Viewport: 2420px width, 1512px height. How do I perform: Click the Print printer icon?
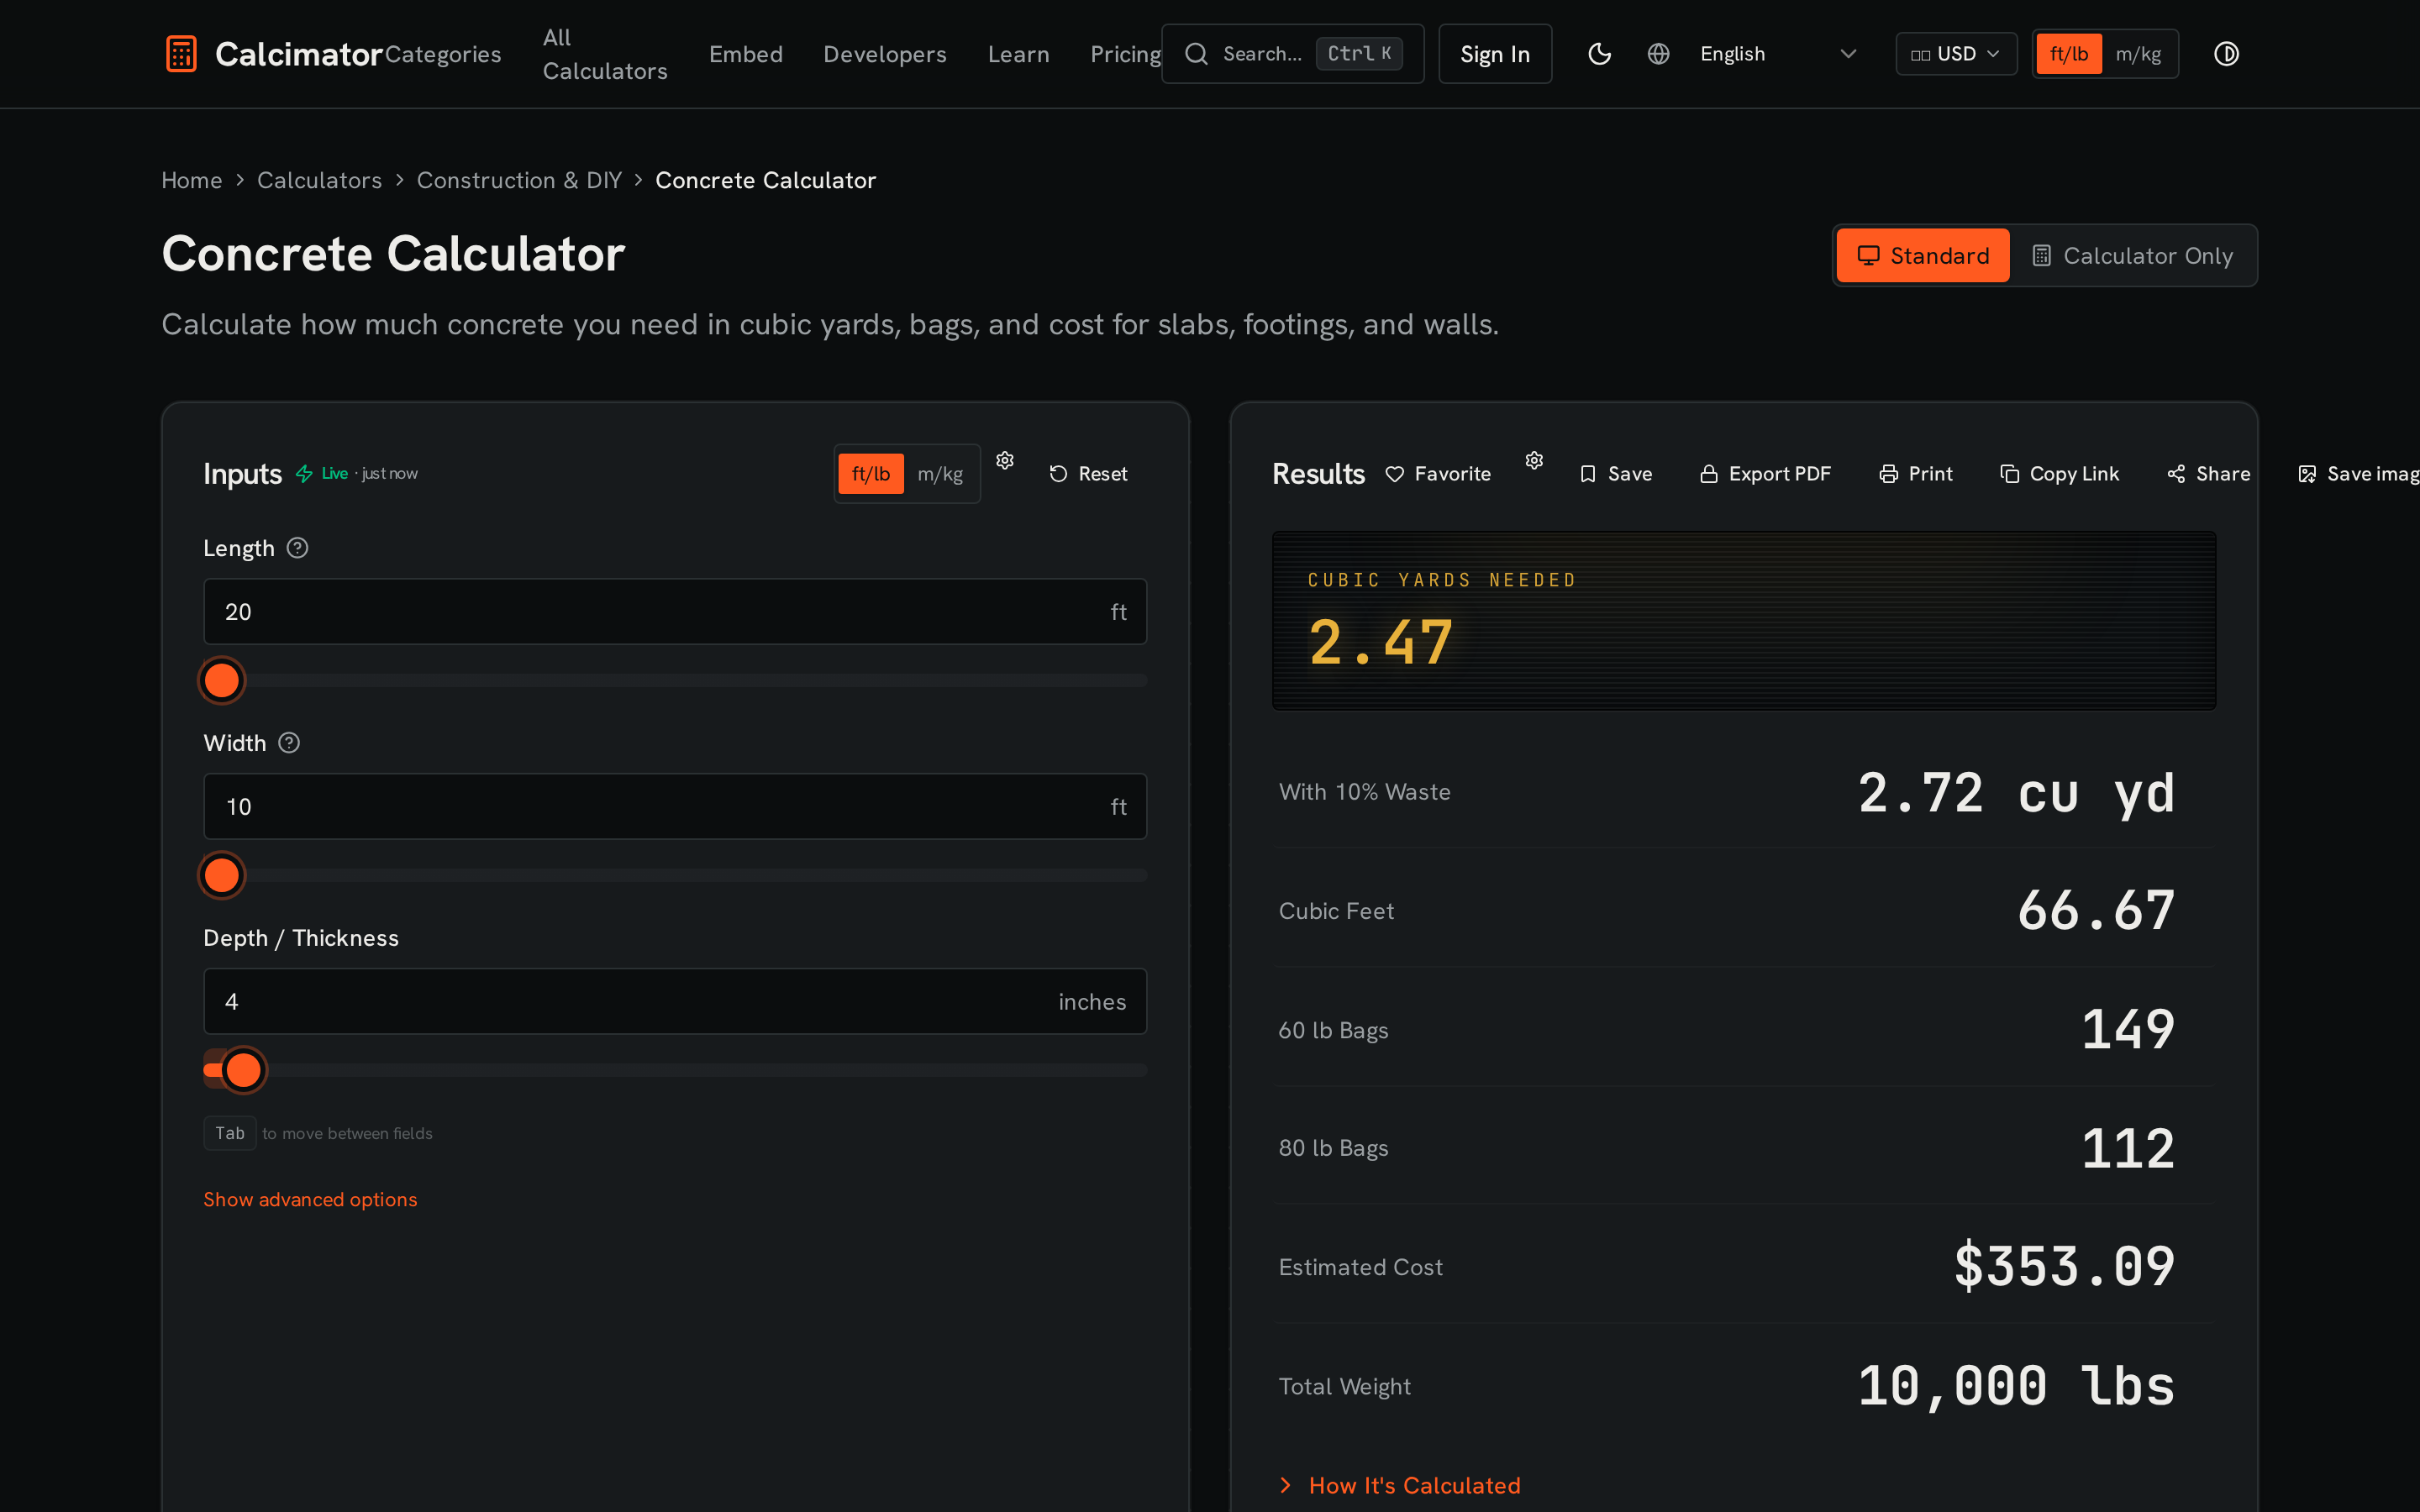tap(1888, 474)
